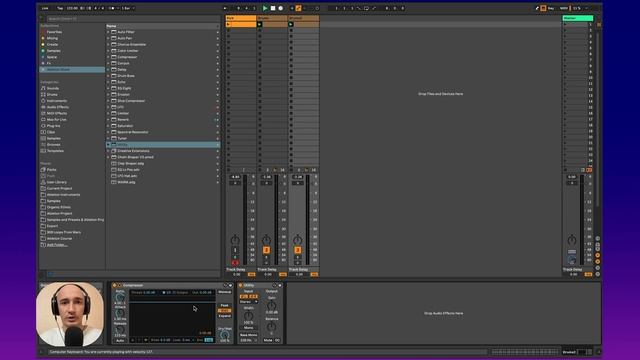Open the 1 Bar quantization menu
640x360 pixels.
pos(127,8)
